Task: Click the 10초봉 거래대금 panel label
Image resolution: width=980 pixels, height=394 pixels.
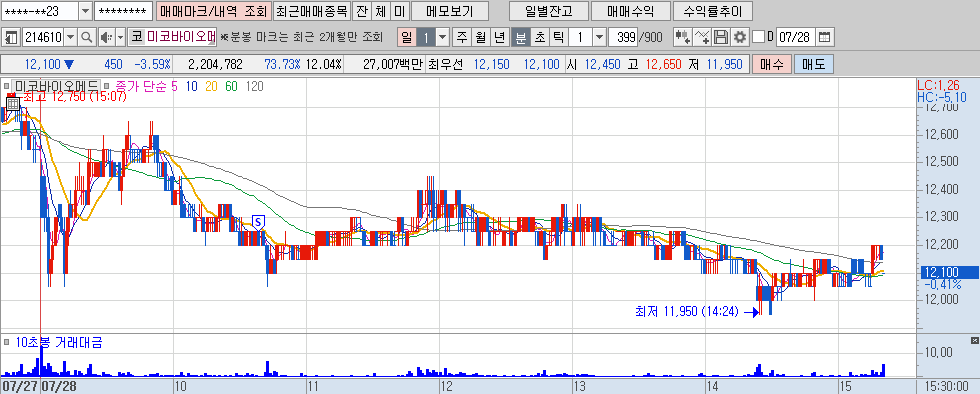Action: point(59,342)
